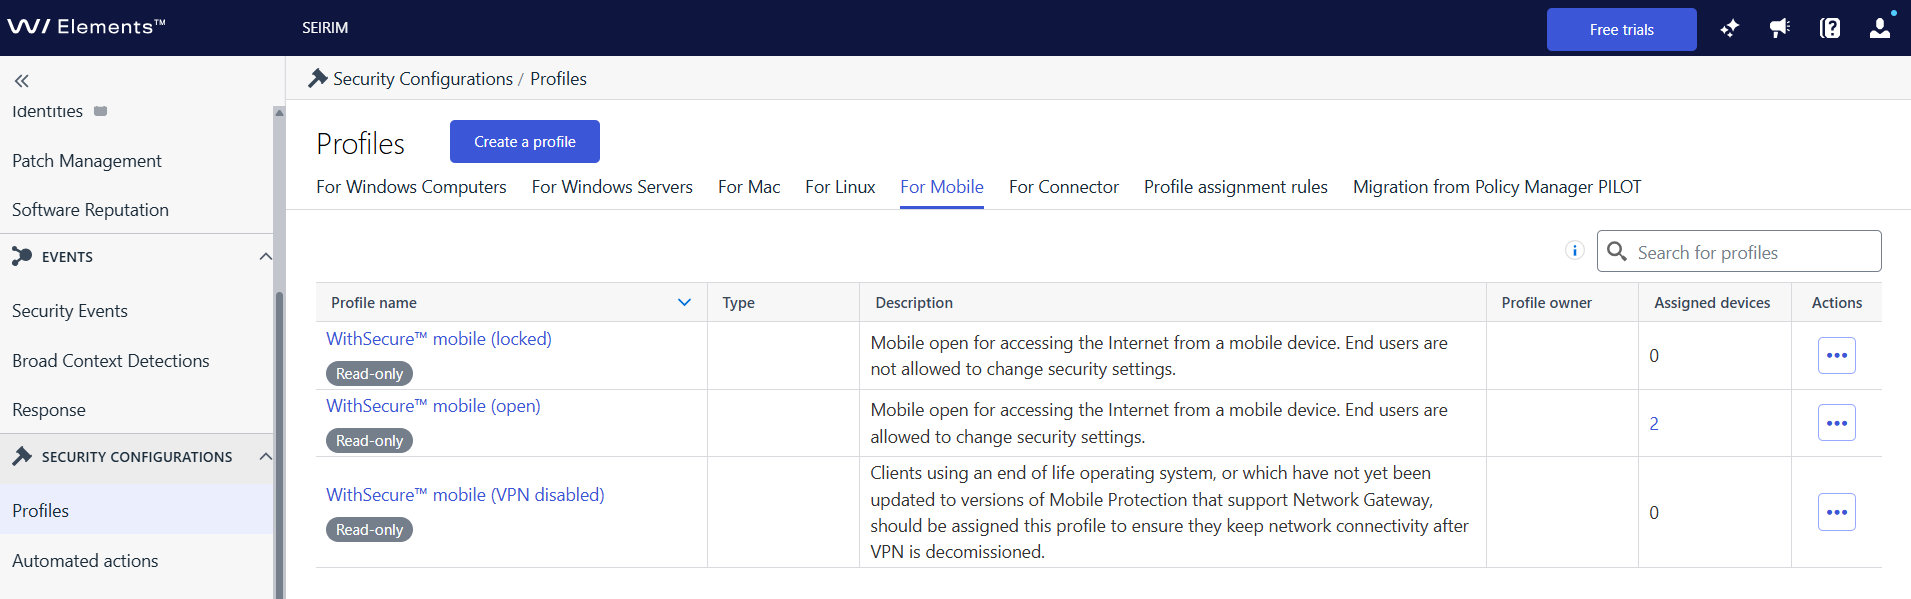Open WithSecure mobile (locked) profile link
The image size is (1911, 599).
point(439,339)
